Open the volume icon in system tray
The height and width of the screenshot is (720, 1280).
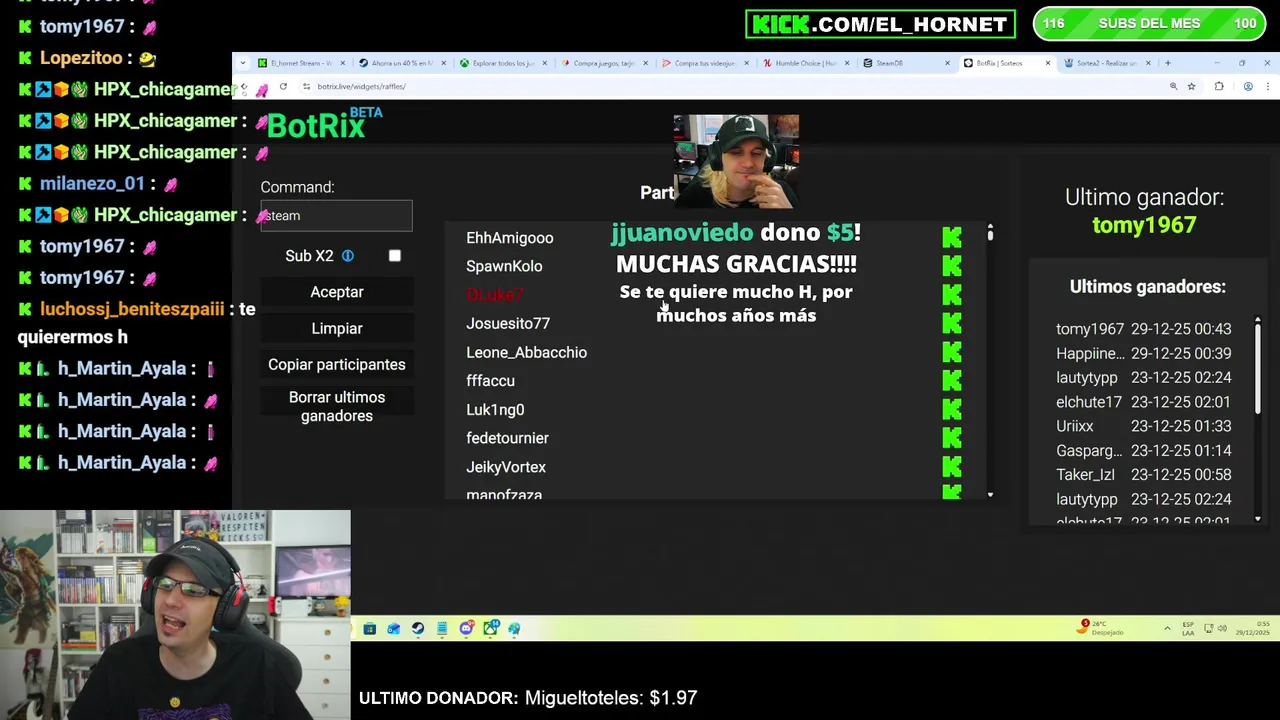1222,628
